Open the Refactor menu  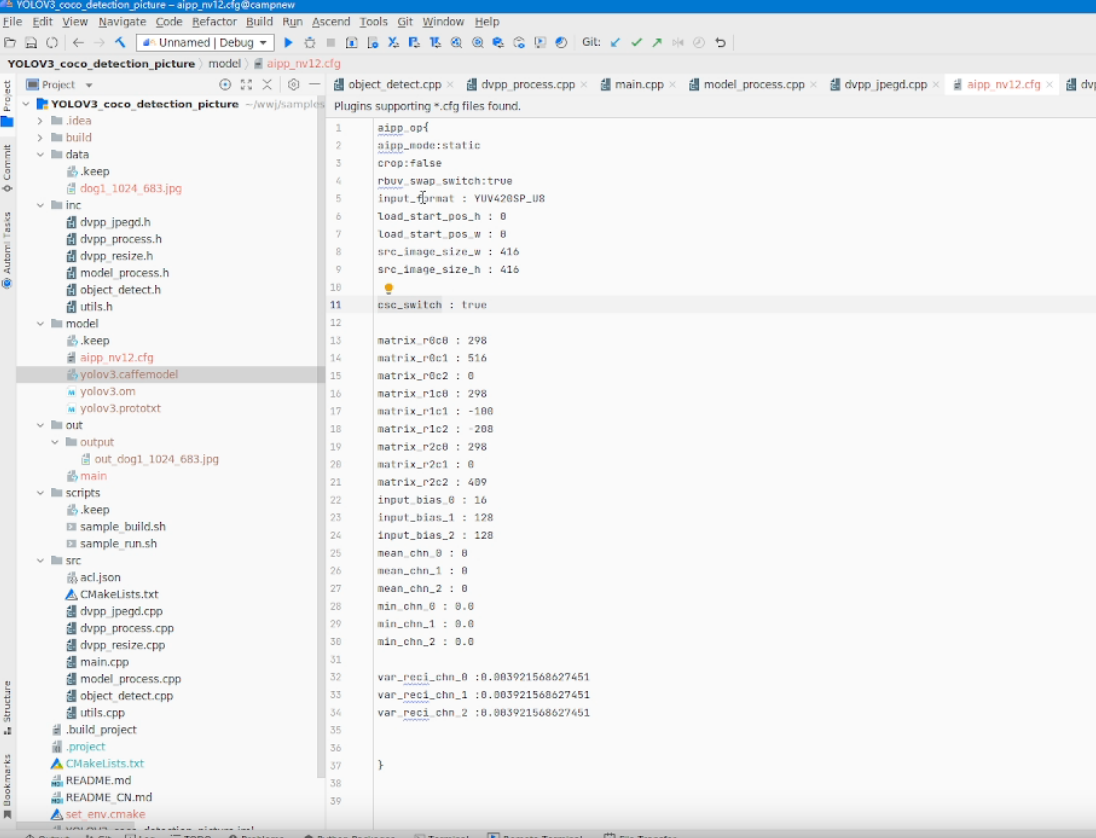[x=214, y=22]
